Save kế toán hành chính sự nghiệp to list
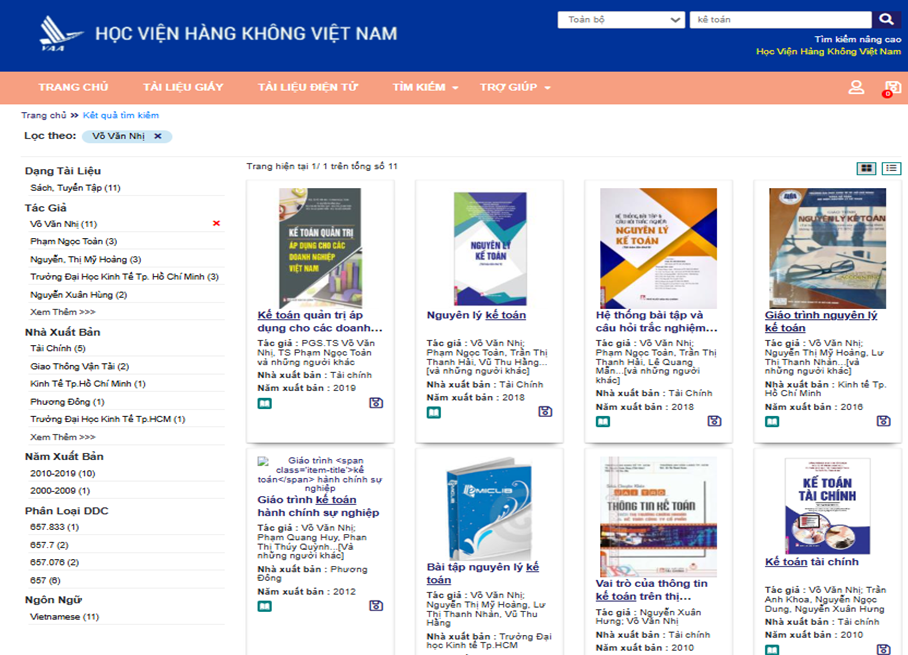This screenshot has height=655, width=908. [376, 606]
